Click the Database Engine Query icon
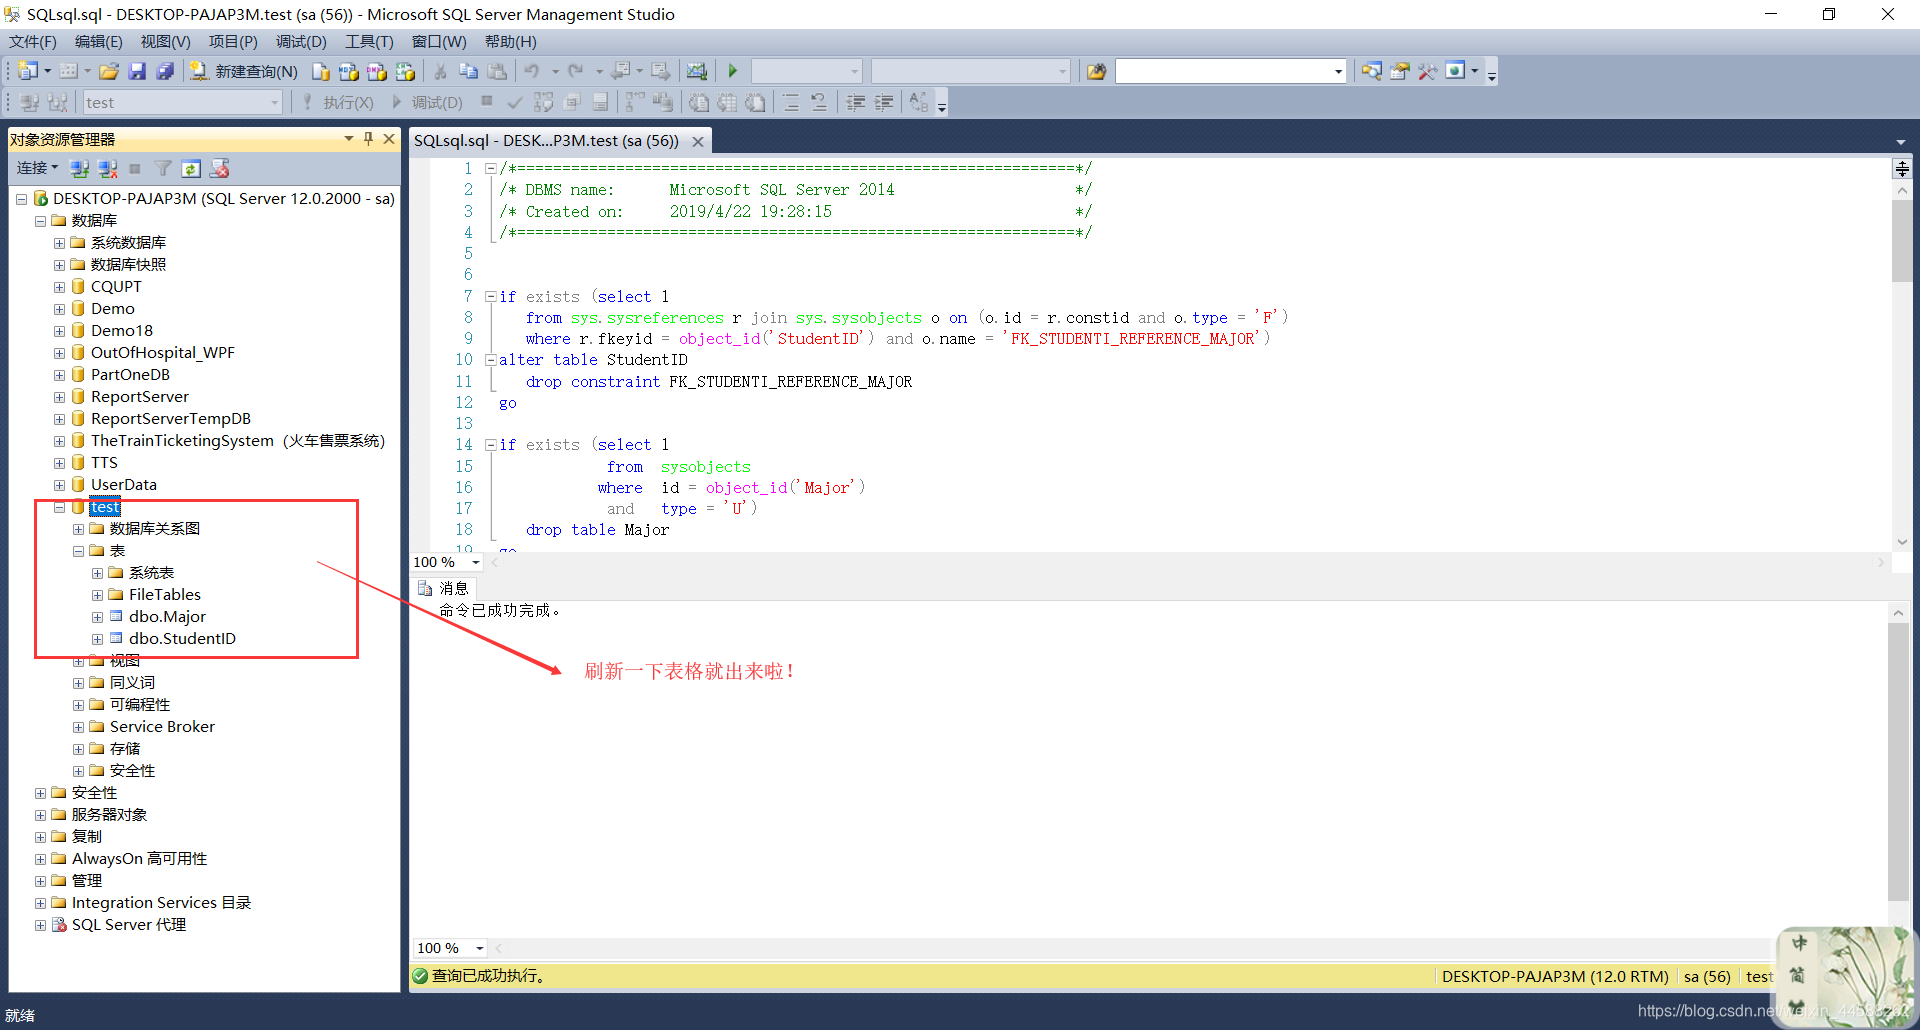1920x1030 pixels. (321, 71)
